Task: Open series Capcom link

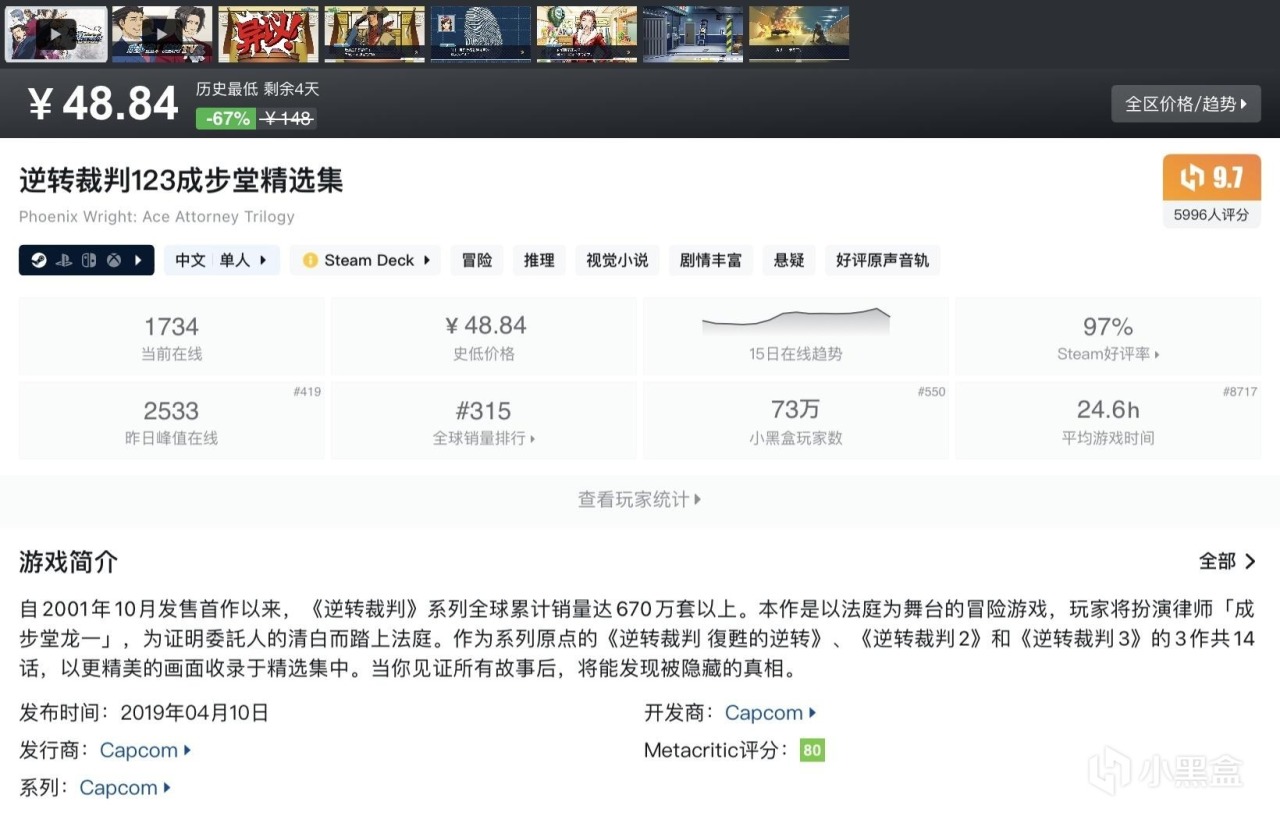Action: tap(125, 788)
